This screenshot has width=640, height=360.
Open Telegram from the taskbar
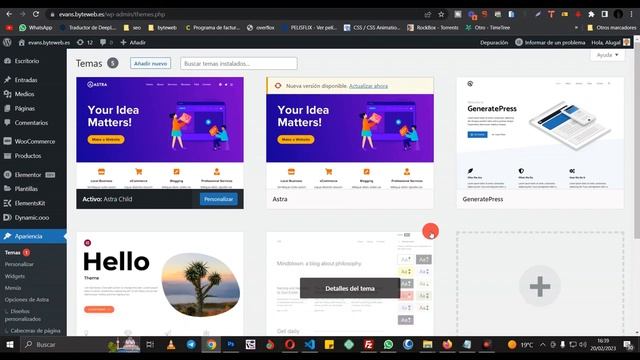click(191, 344)
